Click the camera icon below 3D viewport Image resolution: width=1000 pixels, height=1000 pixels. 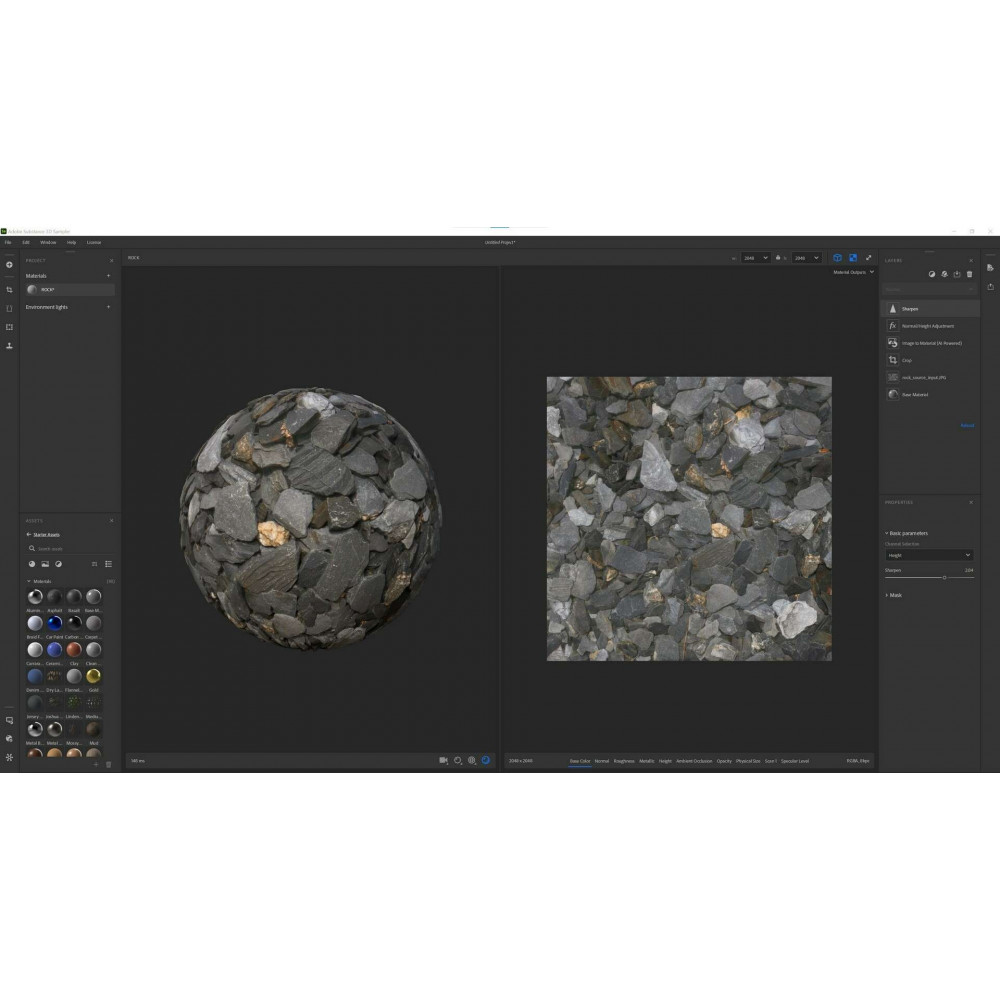(x=444, y=760)
